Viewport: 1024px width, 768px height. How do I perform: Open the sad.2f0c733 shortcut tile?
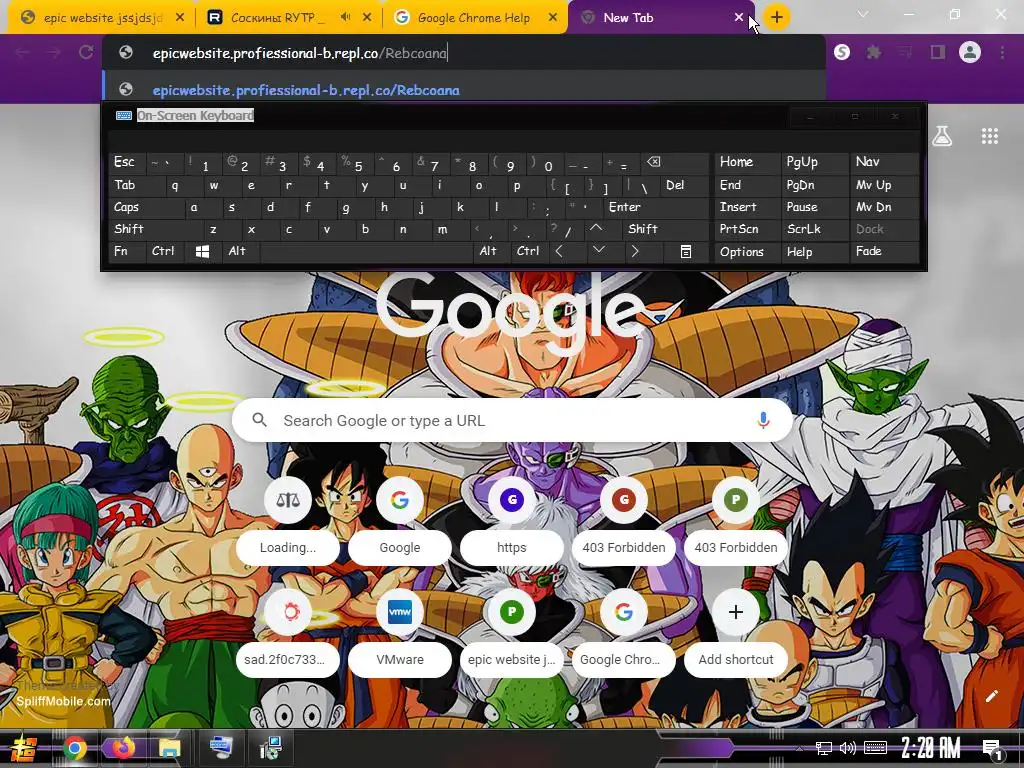(x=287, y=632)
